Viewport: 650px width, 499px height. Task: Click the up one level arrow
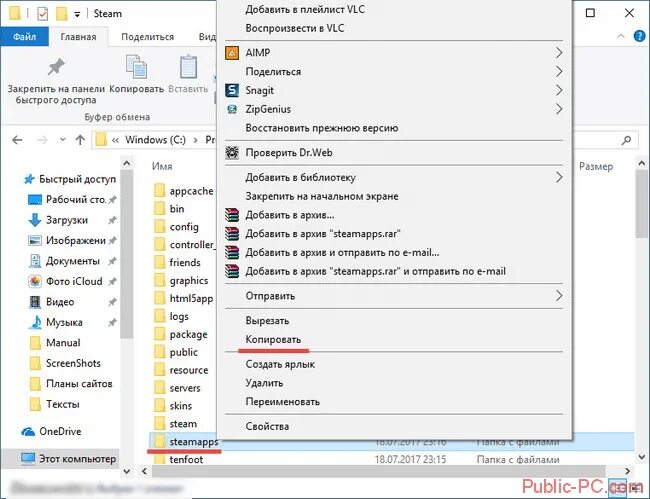80,140
